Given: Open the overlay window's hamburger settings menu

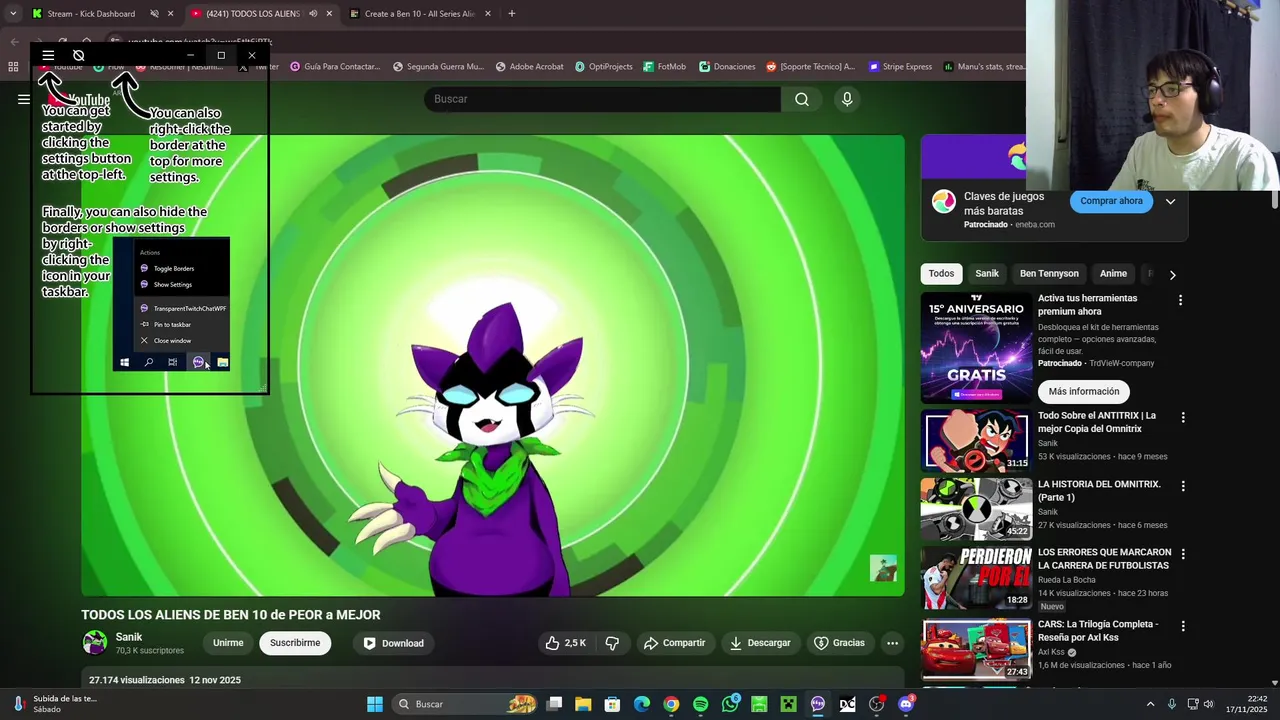Looking at the screenshot, I should pos(48,56).
